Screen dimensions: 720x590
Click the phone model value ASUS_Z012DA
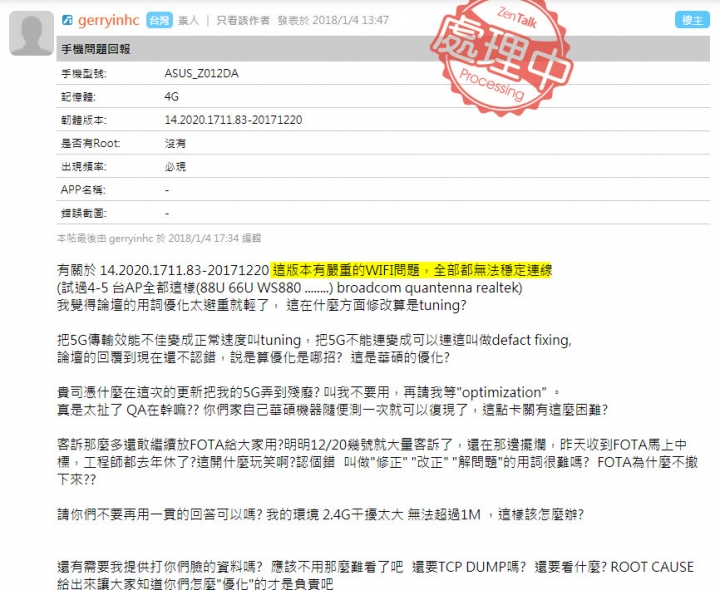click(x=202, y=73)
